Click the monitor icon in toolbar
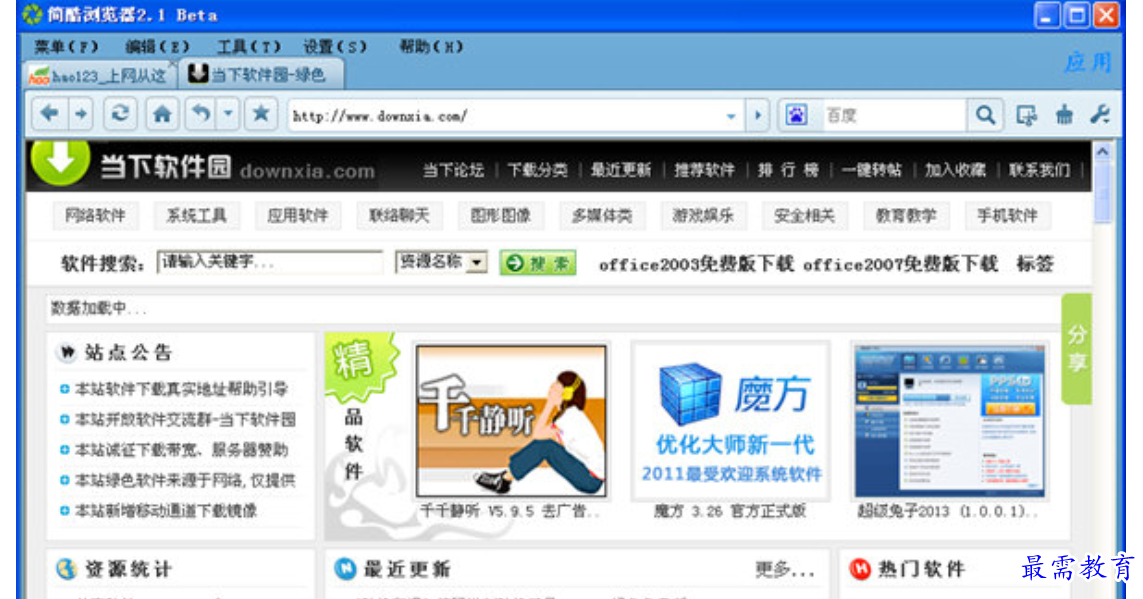Image resolution: width=1143 pixels, height=599 pixels. coord(1026,115)
